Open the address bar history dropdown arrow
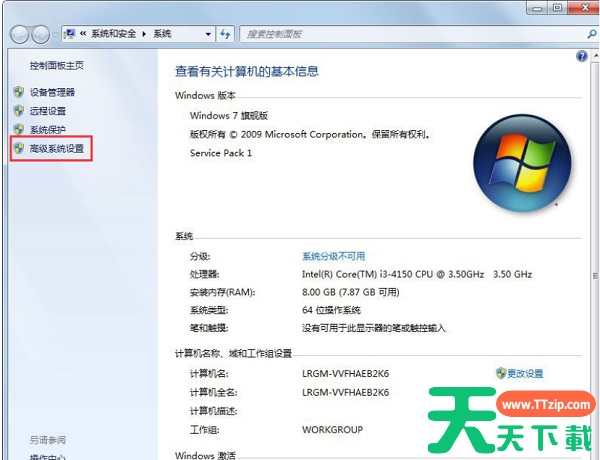 pos(208,33)
